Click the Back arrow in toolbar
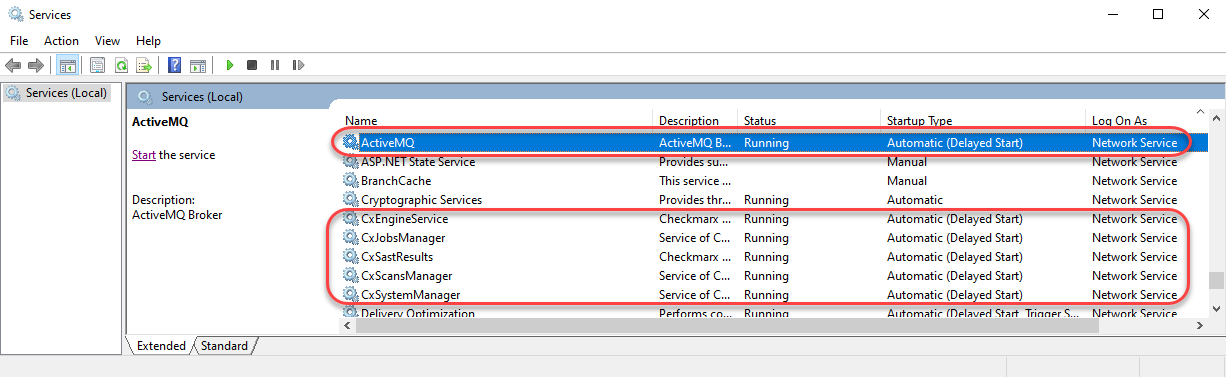Image resolution: width=1226 pixels, height=377 pixels. pyautogui.click(x=13, y=65)
